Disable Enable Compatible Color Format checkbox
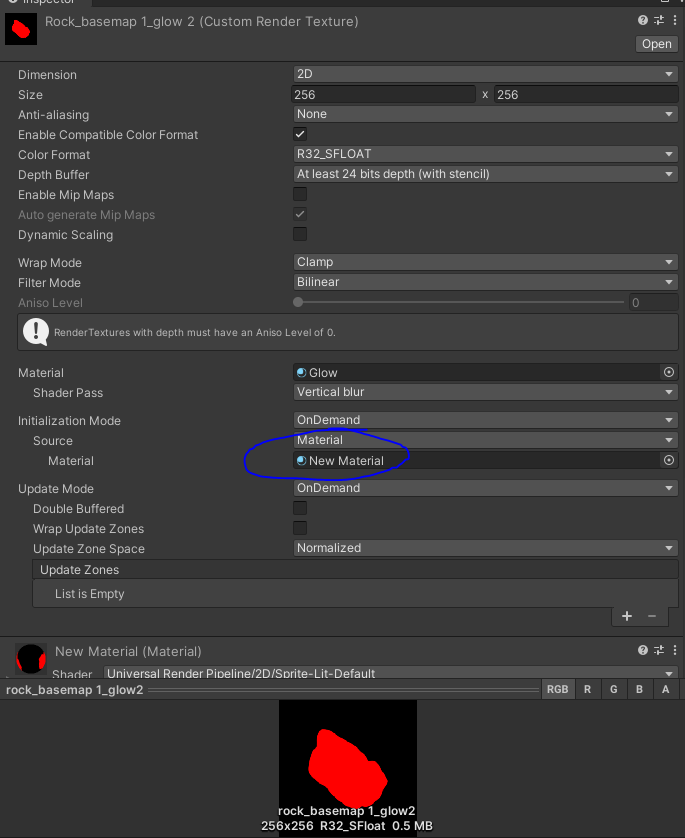Screen dimensions: 685x838 click(300, 134)
